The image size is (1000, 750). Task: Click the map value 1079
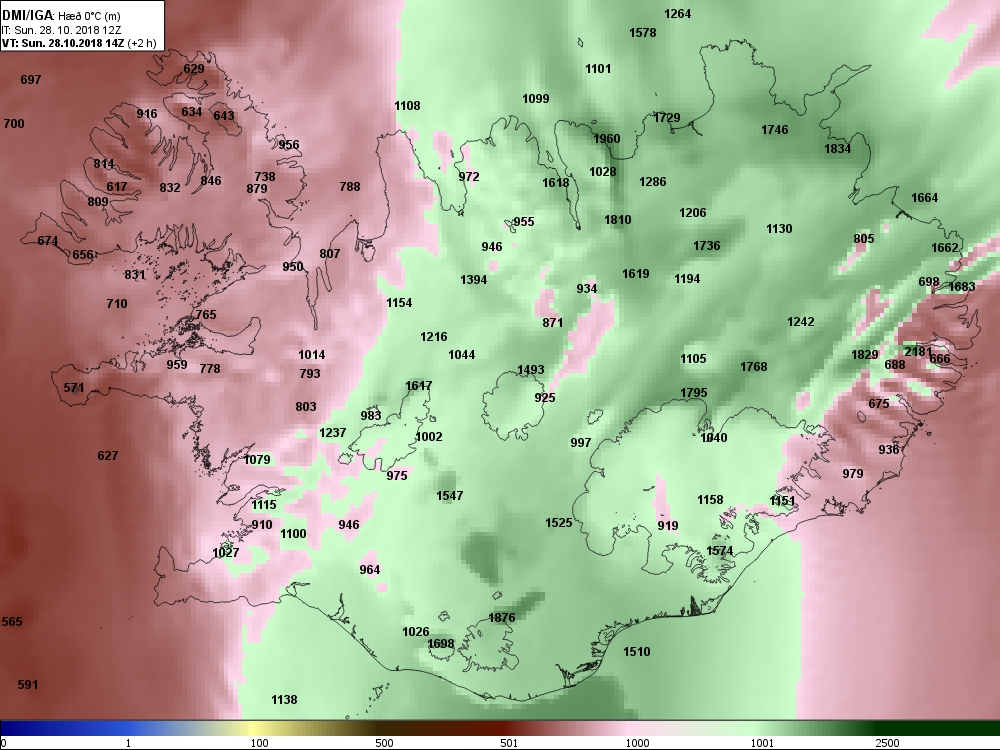pos(257,460)
